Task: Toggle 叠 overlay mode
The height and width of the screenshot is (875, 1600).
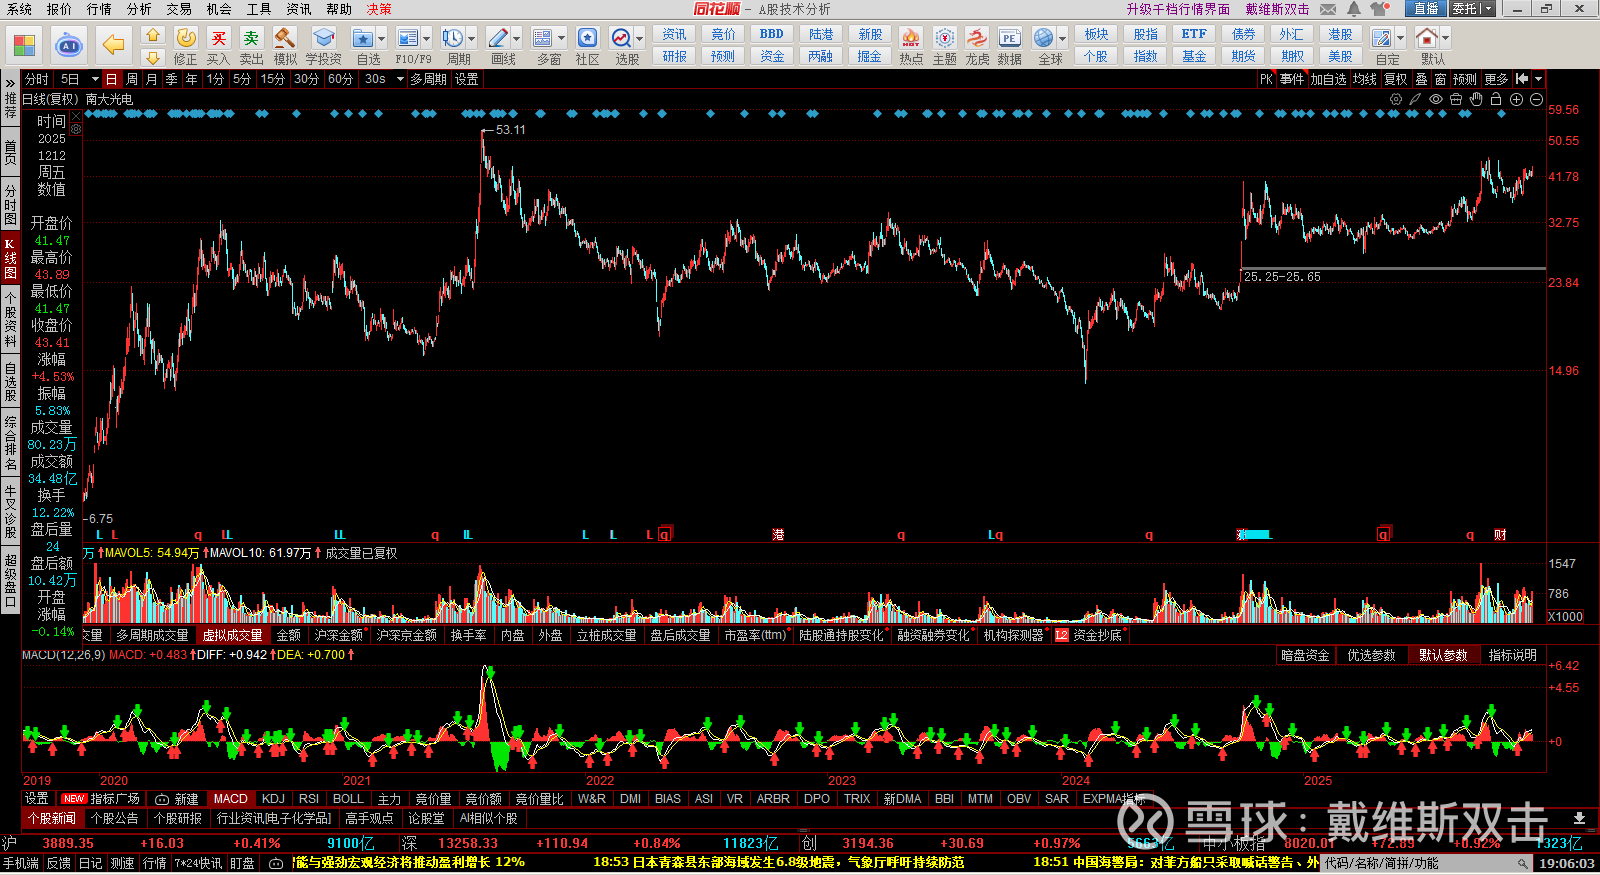Action: click(x=1421, y=79)
